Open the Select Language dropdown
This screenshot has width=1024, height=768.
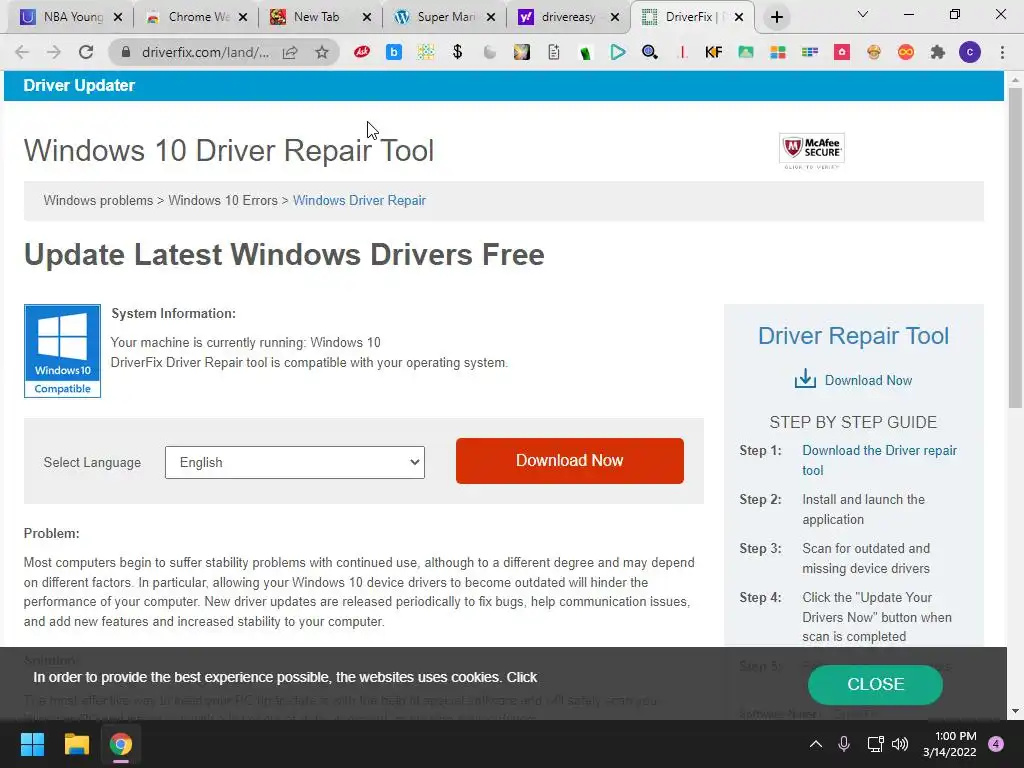click(295, 462)
